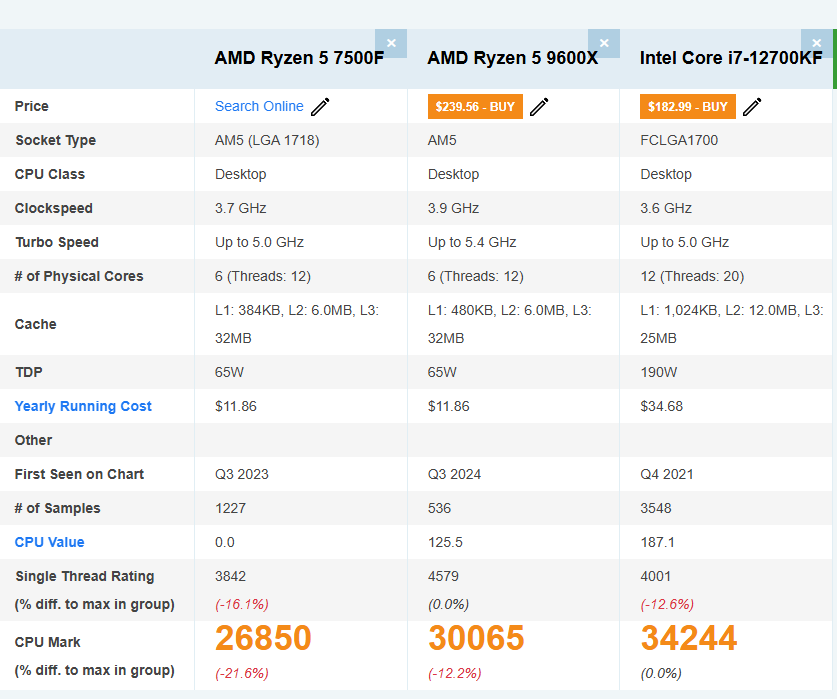Click the 125.5 CPU value cell
This screenshot has height=699, width=837.
click(x=445, y=543)
